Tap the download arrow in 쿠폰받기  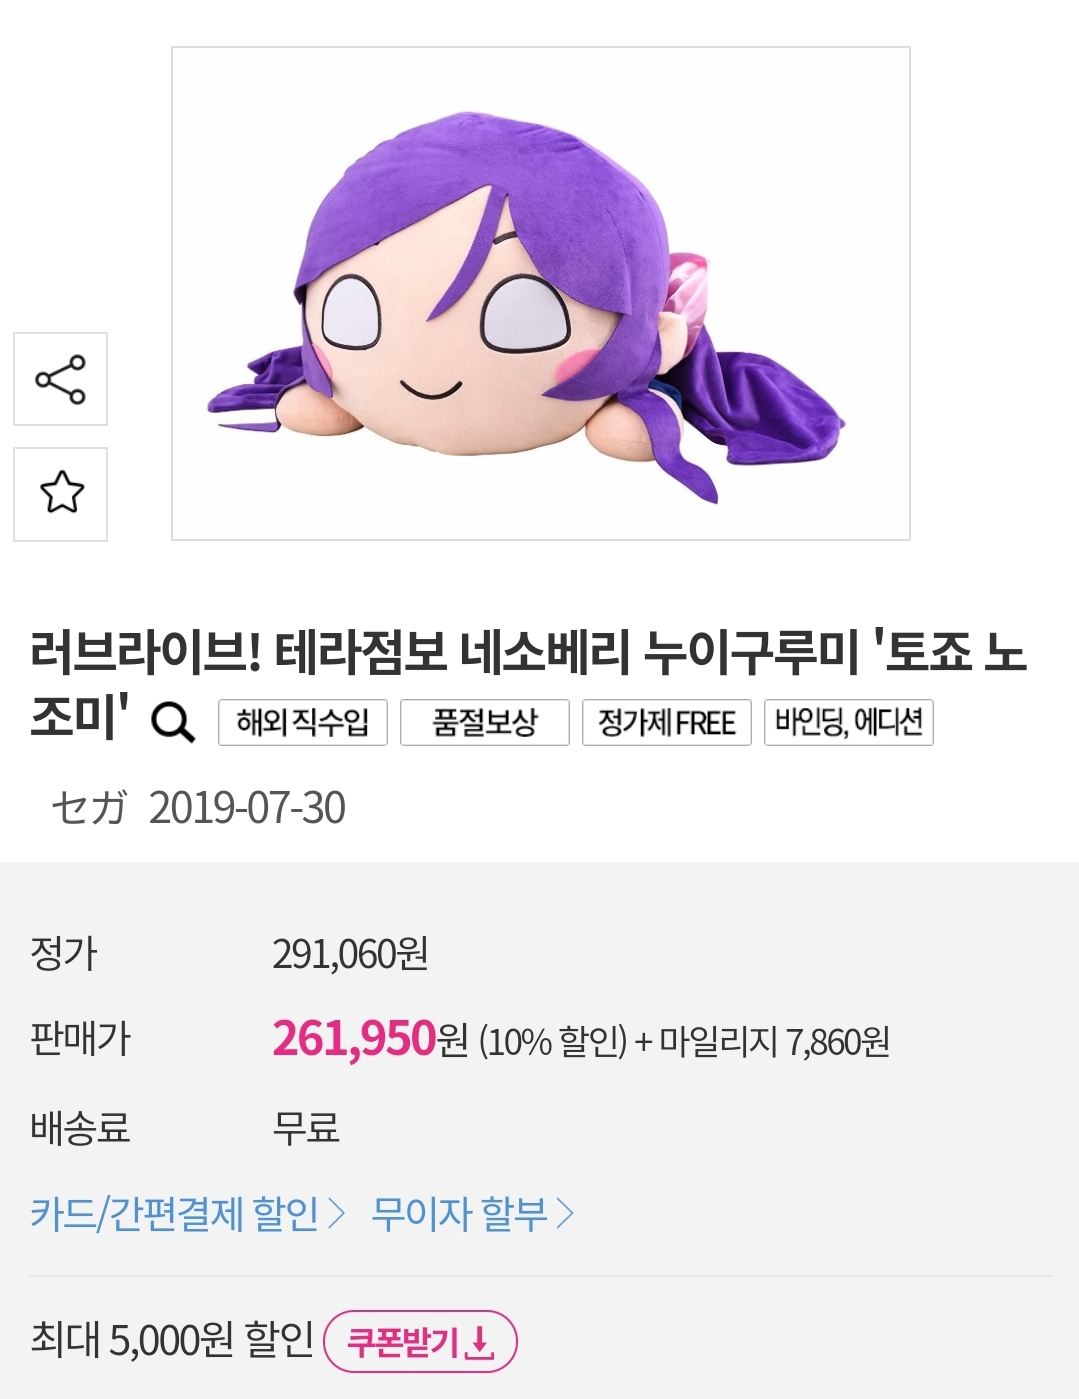pos(481,1342)
